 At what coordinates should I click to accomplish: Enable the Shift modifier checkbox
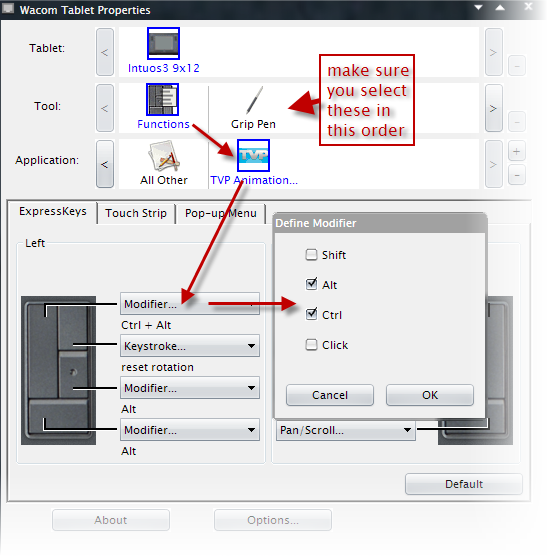(x=311, y=255)
